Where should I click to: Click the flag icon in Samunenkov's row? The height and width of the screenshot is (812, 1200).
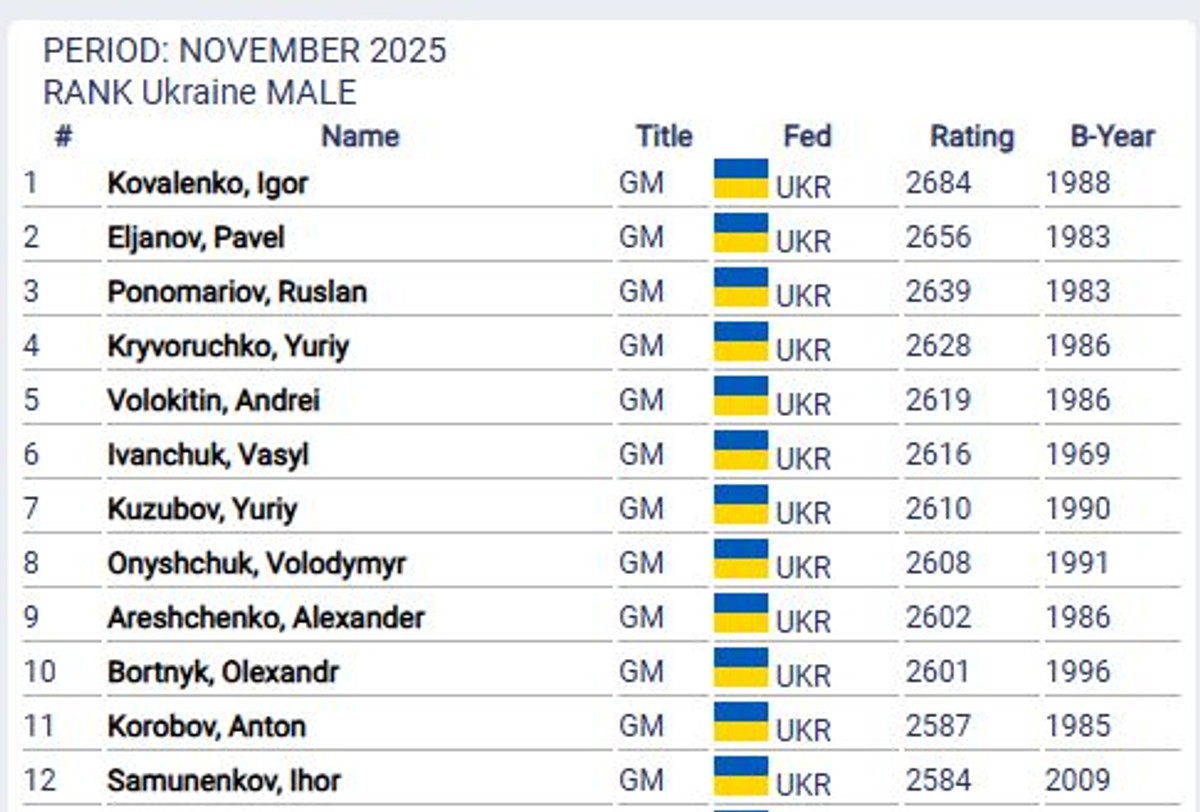741,775
